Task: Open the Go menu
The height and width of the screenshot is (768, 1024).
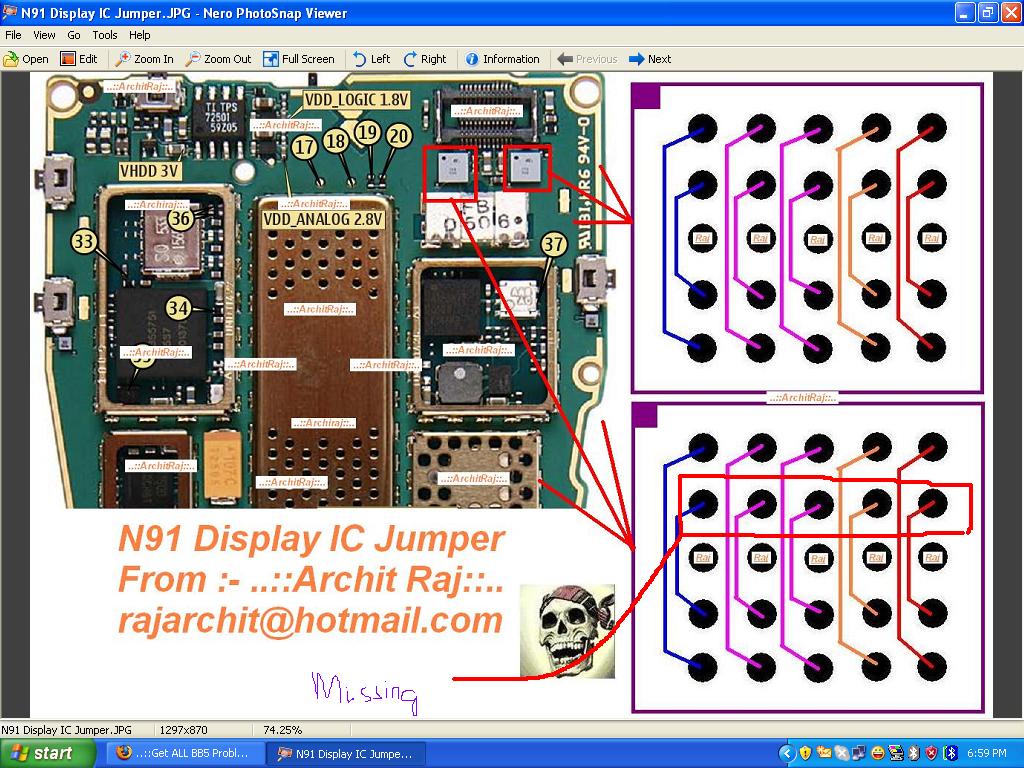Action: [x=74, y=35]
